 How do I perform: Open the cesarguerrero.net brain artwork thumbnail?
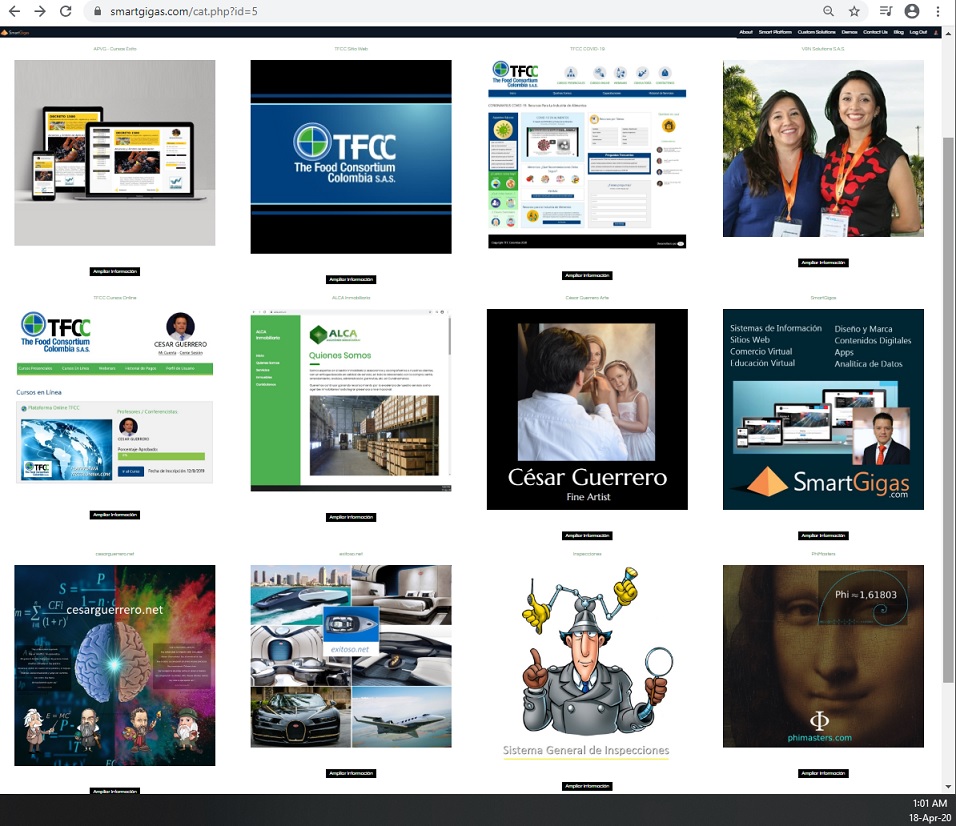[115, 665]
